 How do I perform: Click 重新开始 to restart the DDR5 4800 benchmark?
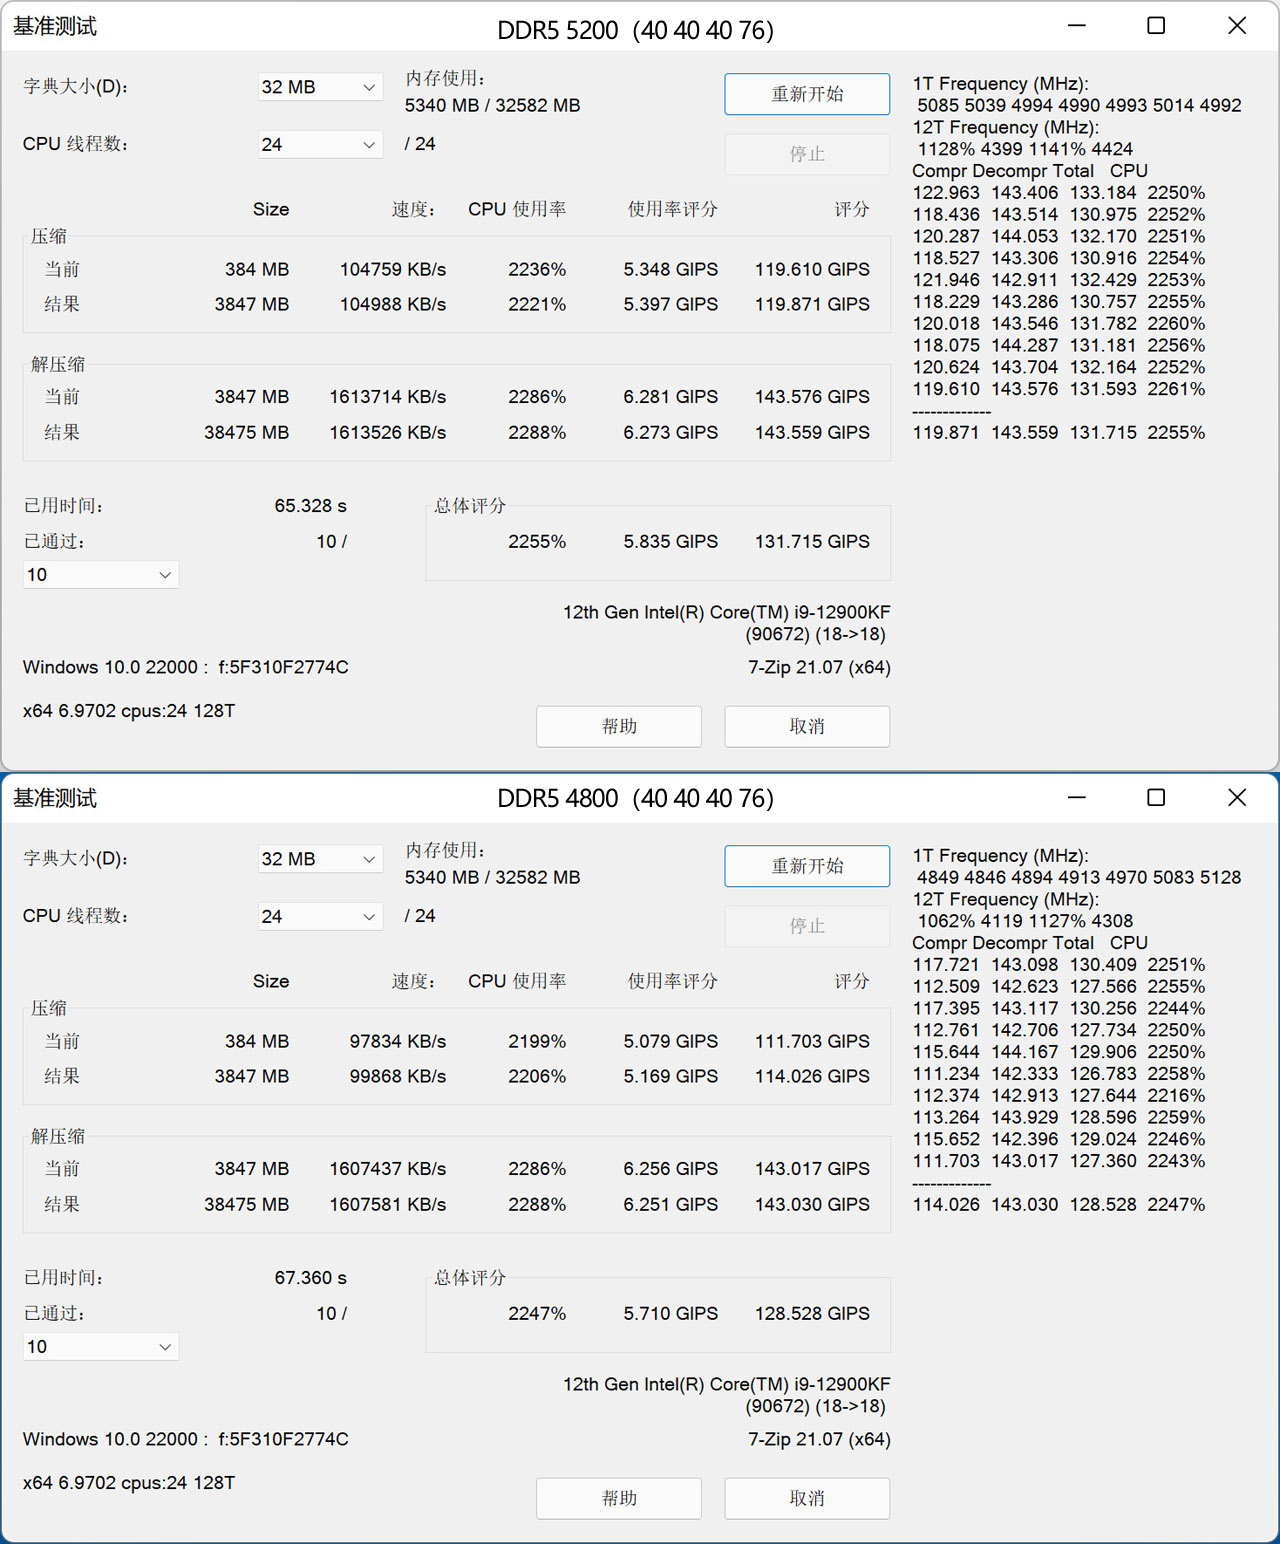point(806,866)
